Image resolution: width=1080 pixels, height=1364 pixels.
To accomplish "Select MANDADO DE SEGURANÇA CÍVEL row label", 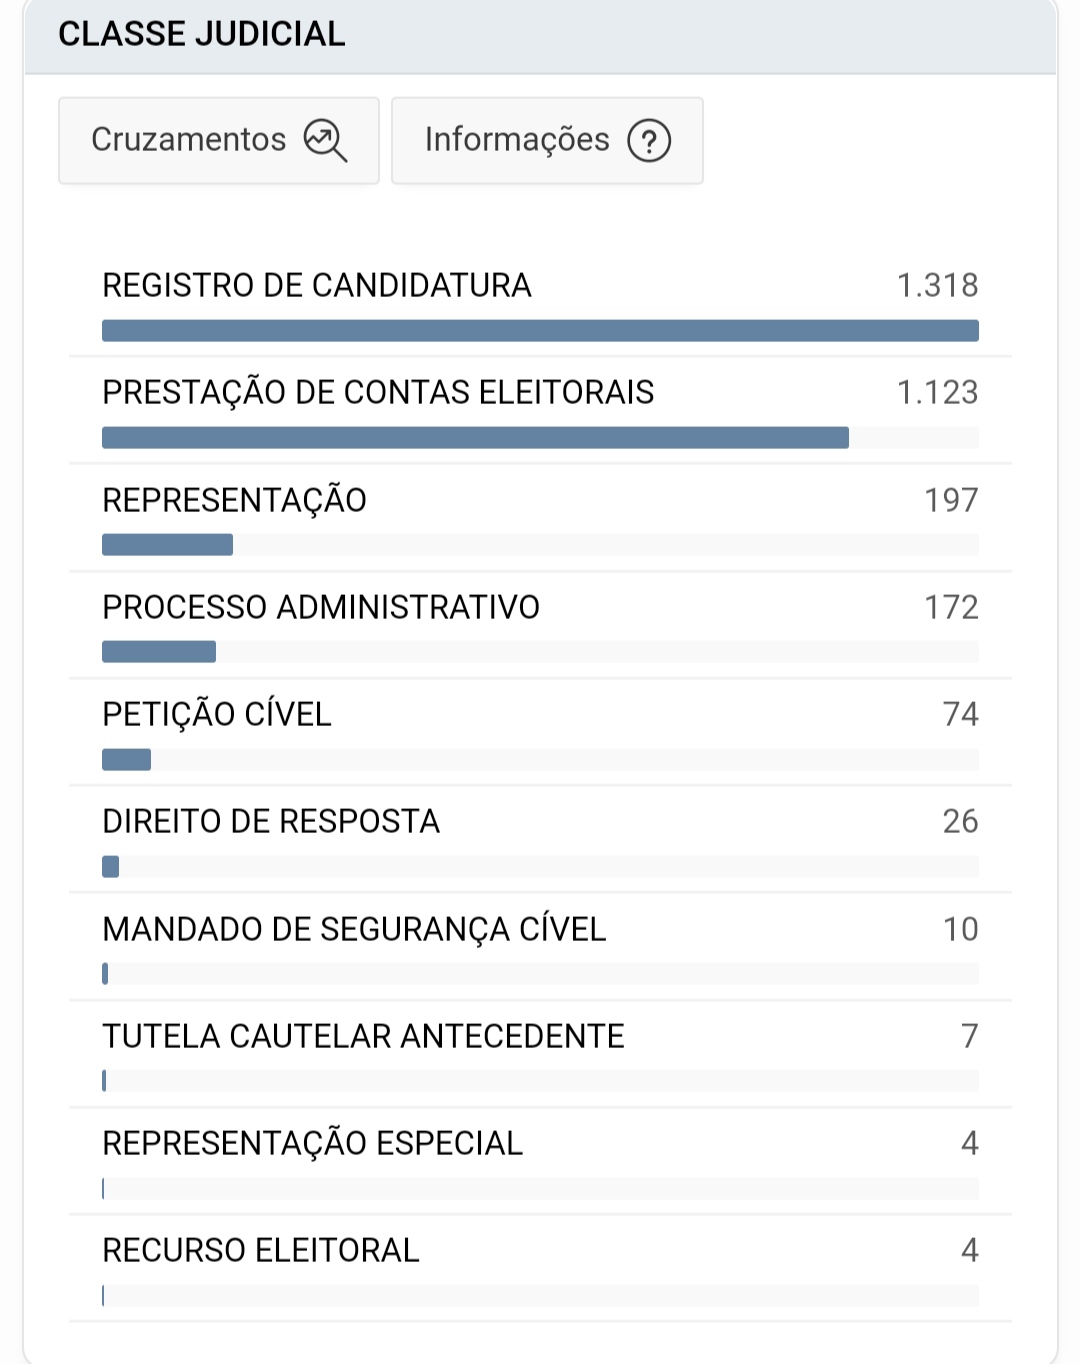I will pyautogui.click(x=354, y=929).
